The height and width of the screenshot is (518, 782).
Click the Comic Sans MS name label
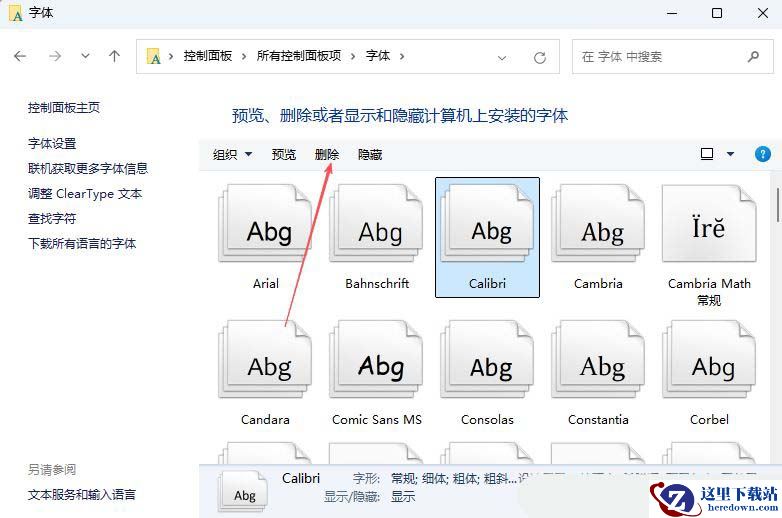[x=377, y=420]
